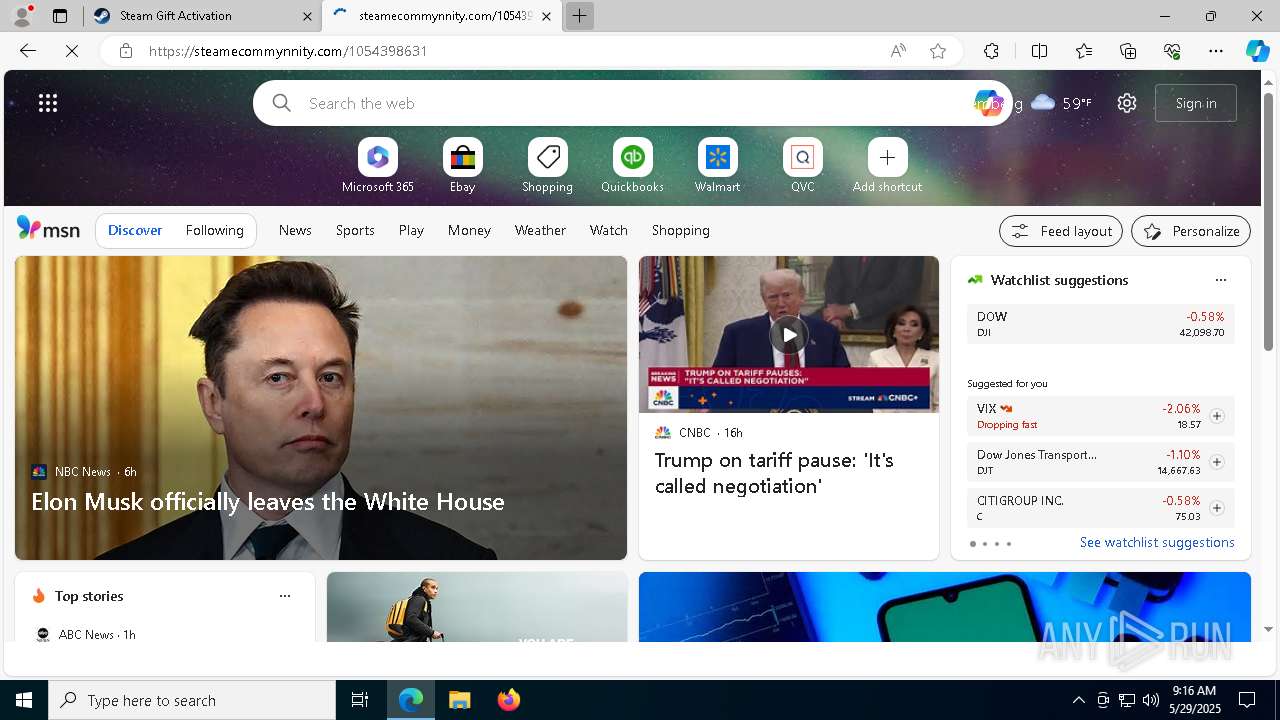Open Task View on the taskbar

(360, 700)
